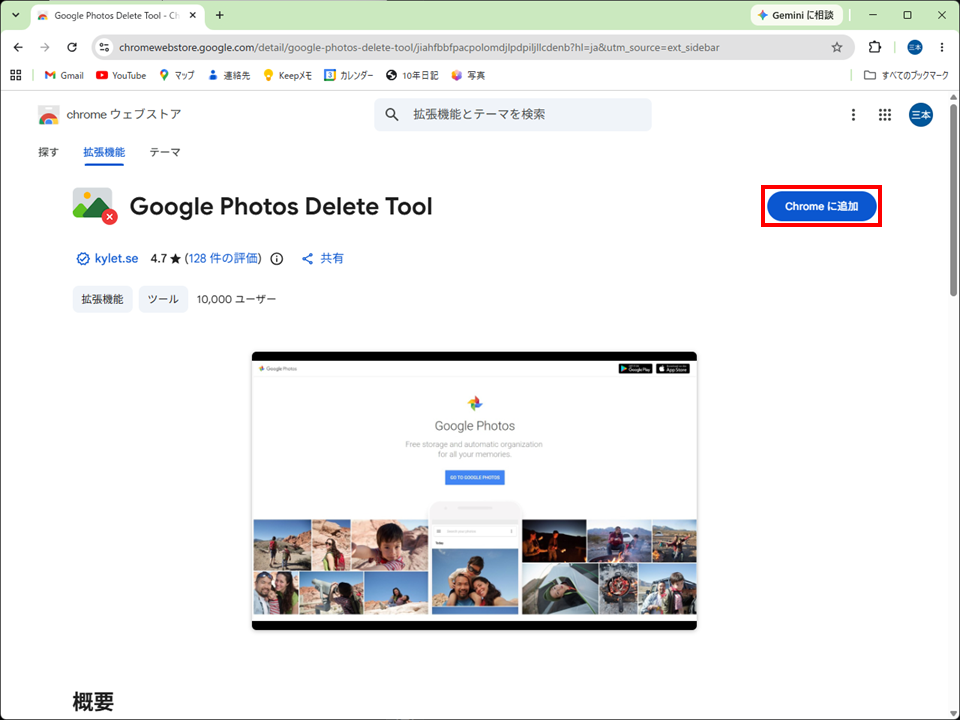Open the Keepメモ bookmark
Image resolution: width=960 pixels, height=720 pixels.
[287, 75]
